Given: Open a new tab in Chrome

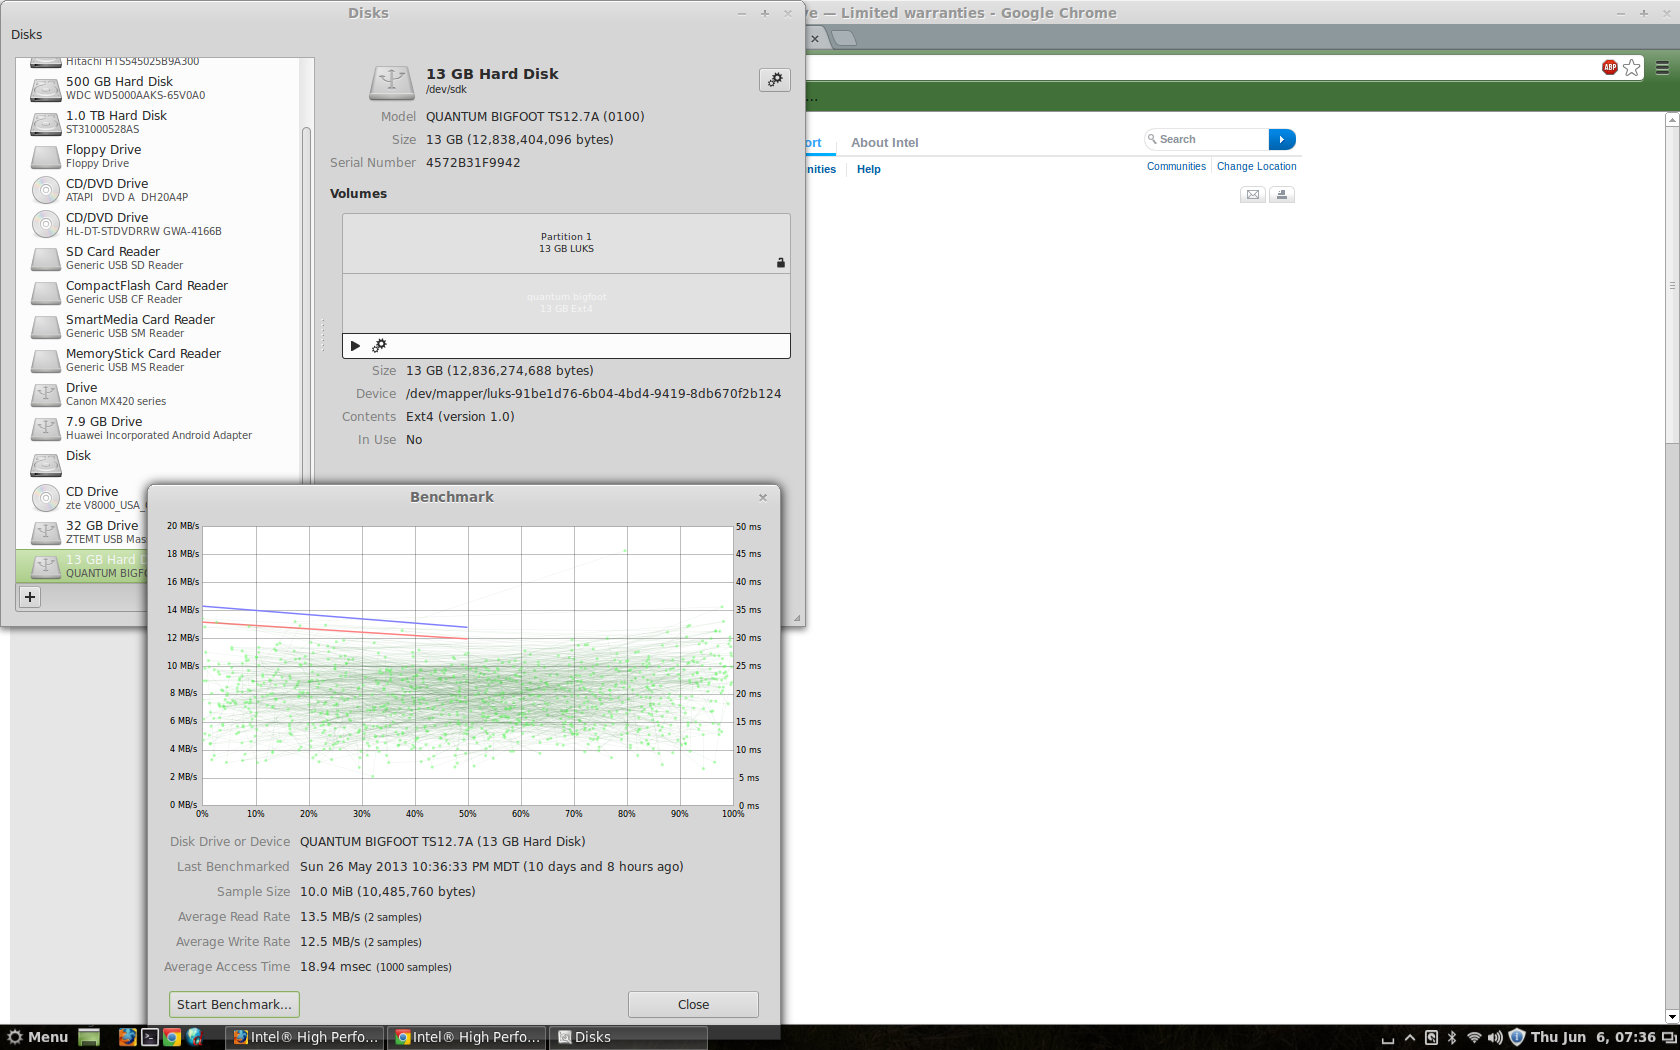Looking at the screenshot, I should 845,38.
